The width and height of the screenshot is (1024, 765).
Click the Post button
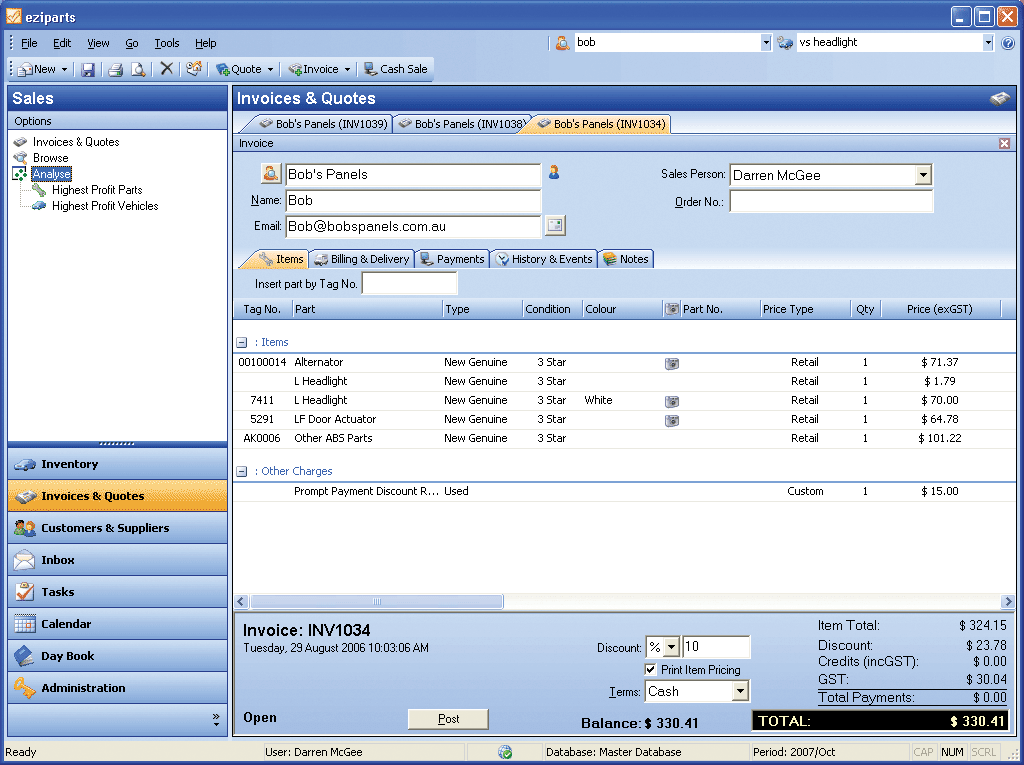[448, 719]
